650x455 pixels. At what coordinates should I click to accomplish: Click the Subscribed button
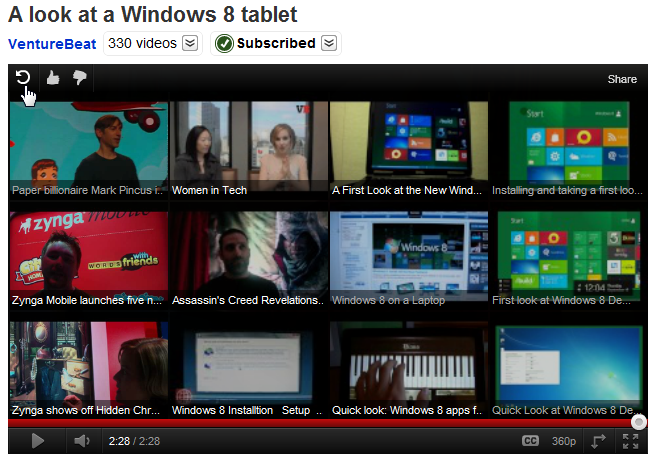point(276,43)
